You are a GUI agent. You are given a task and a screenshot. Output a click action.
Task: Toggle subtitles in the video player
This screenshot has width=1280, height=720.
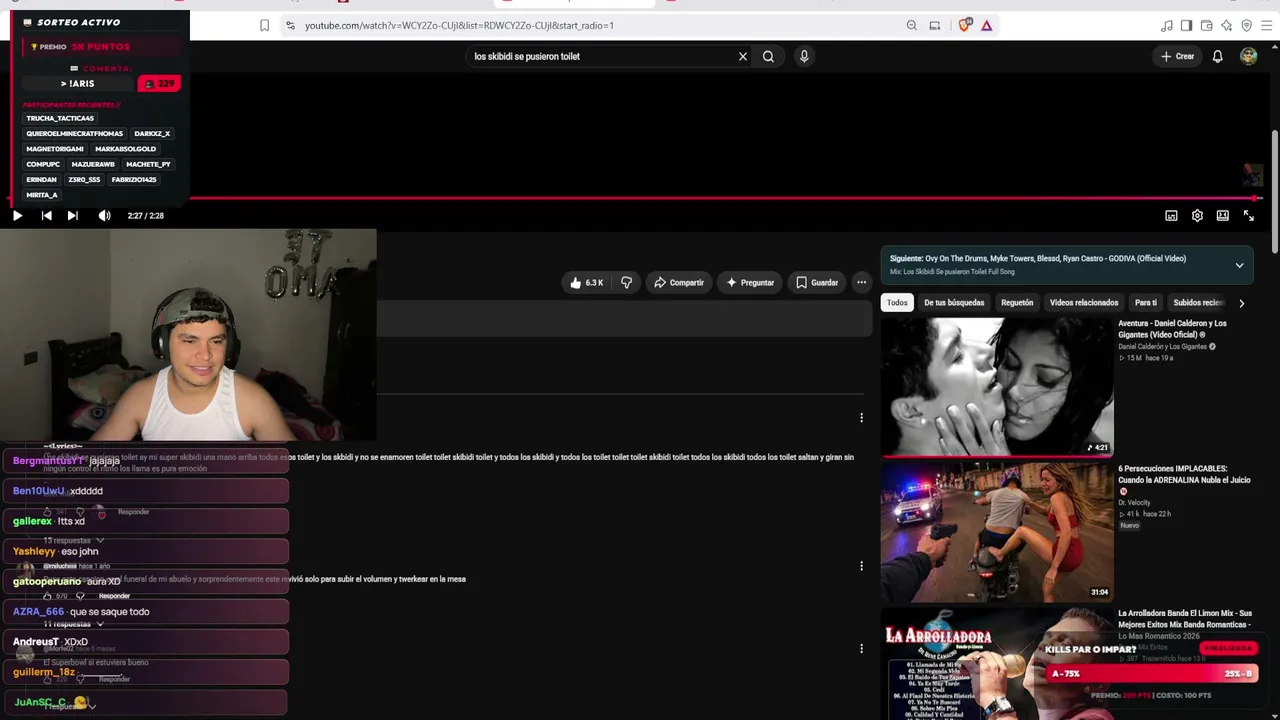tap(1171, 215)
